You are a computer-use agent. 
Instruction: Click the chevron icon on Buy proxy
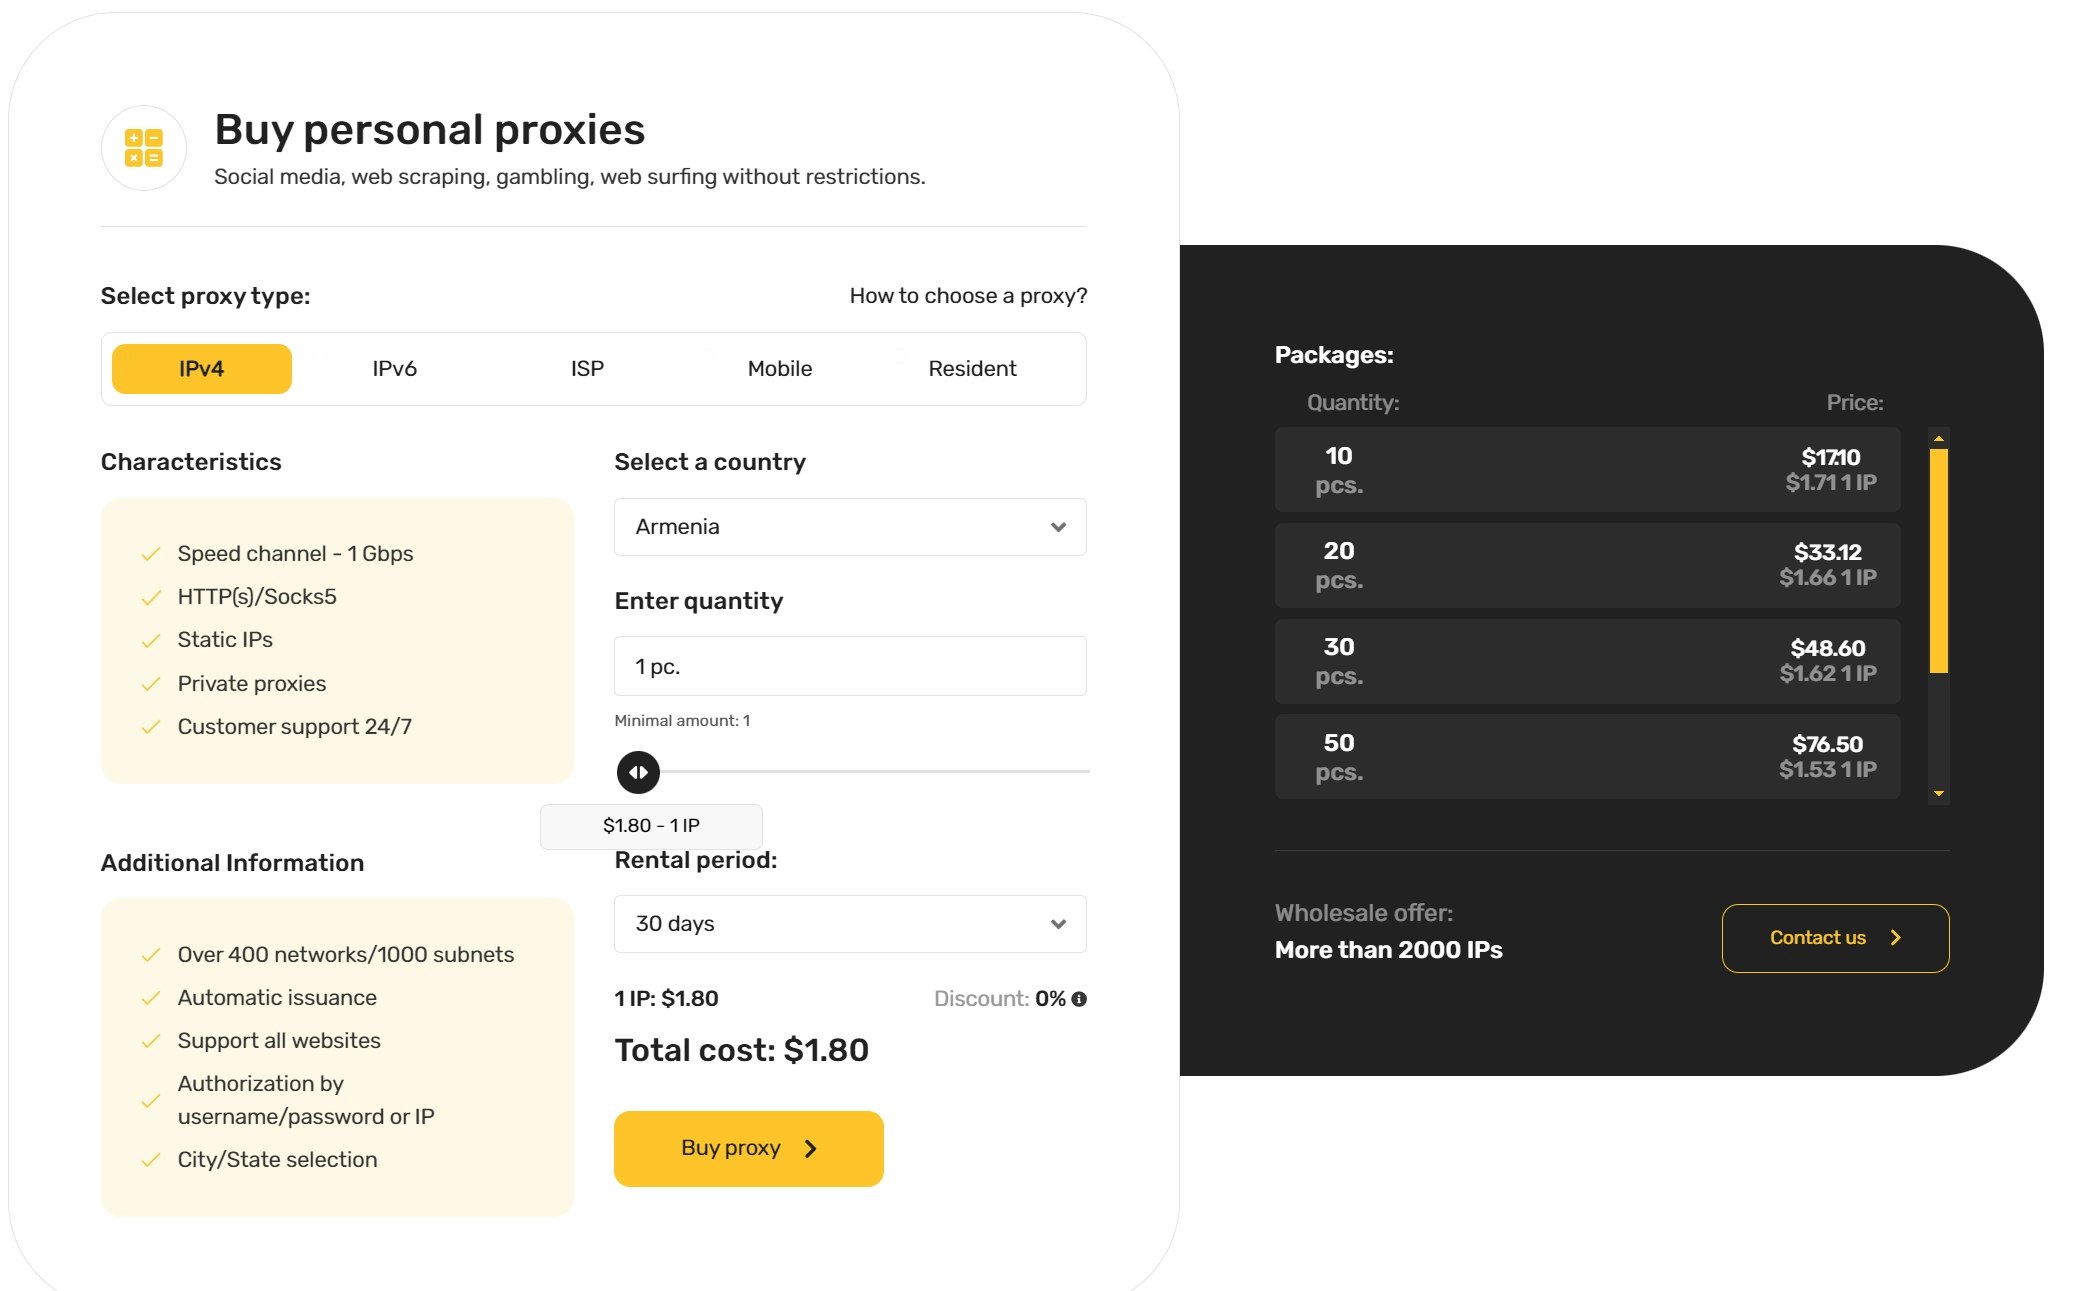(x=811, y=1149)
